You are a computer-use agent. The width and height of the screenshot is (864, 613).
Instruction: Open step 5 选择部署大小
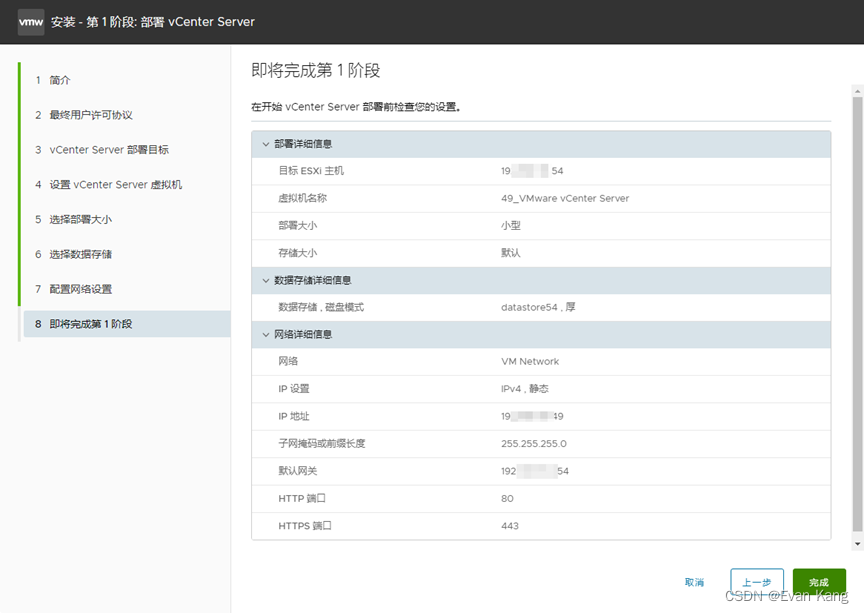coord(80,219)
